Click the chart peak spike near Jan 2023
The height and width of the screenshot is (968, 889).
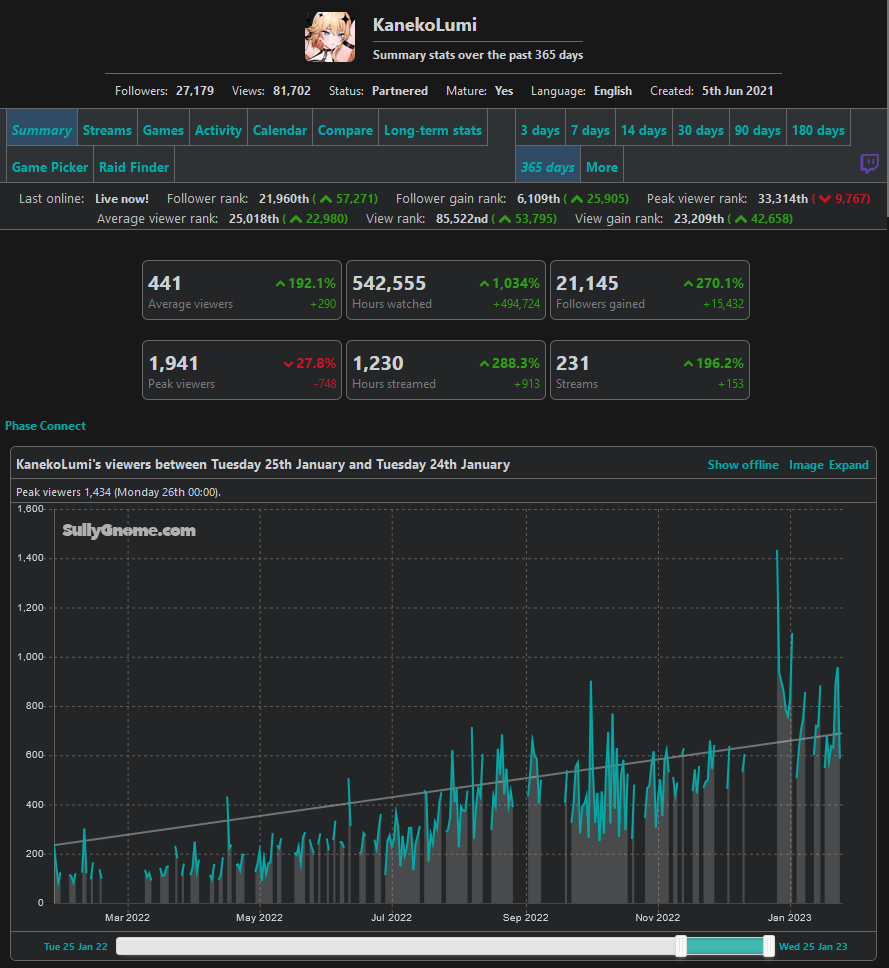point(777,551)
